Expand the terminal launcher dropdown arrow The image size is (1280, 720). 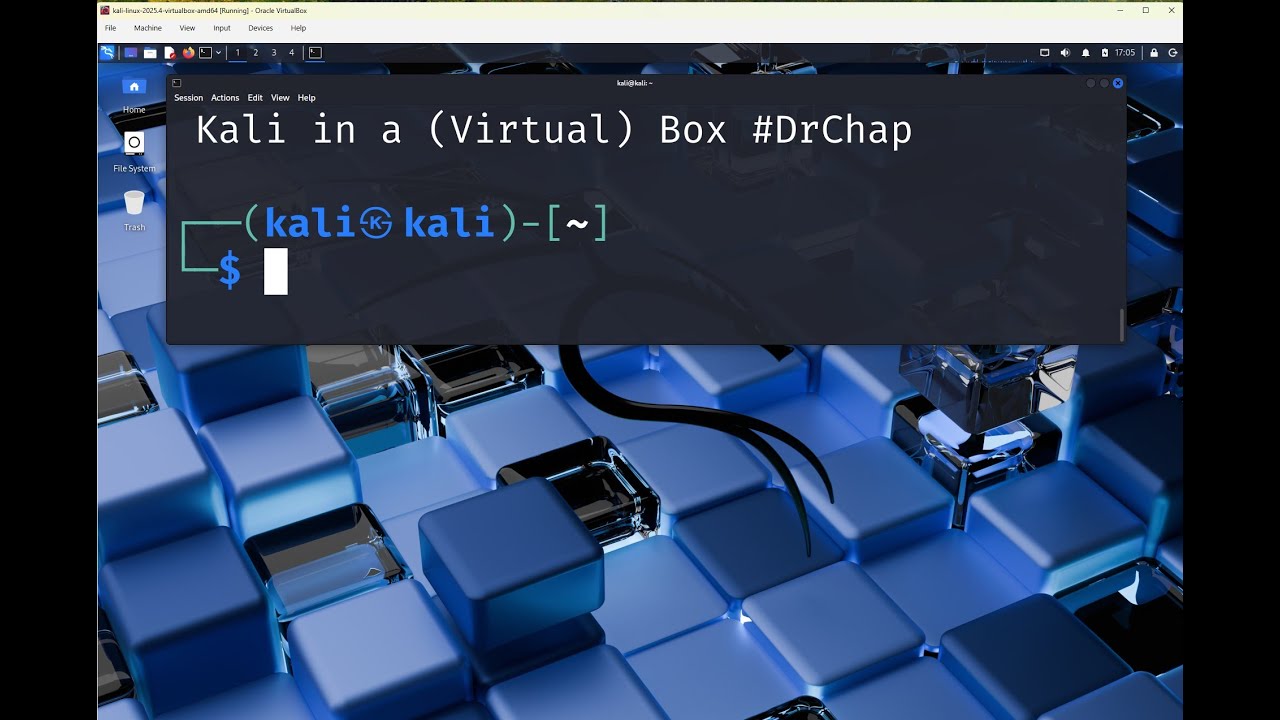click(218, 52)
